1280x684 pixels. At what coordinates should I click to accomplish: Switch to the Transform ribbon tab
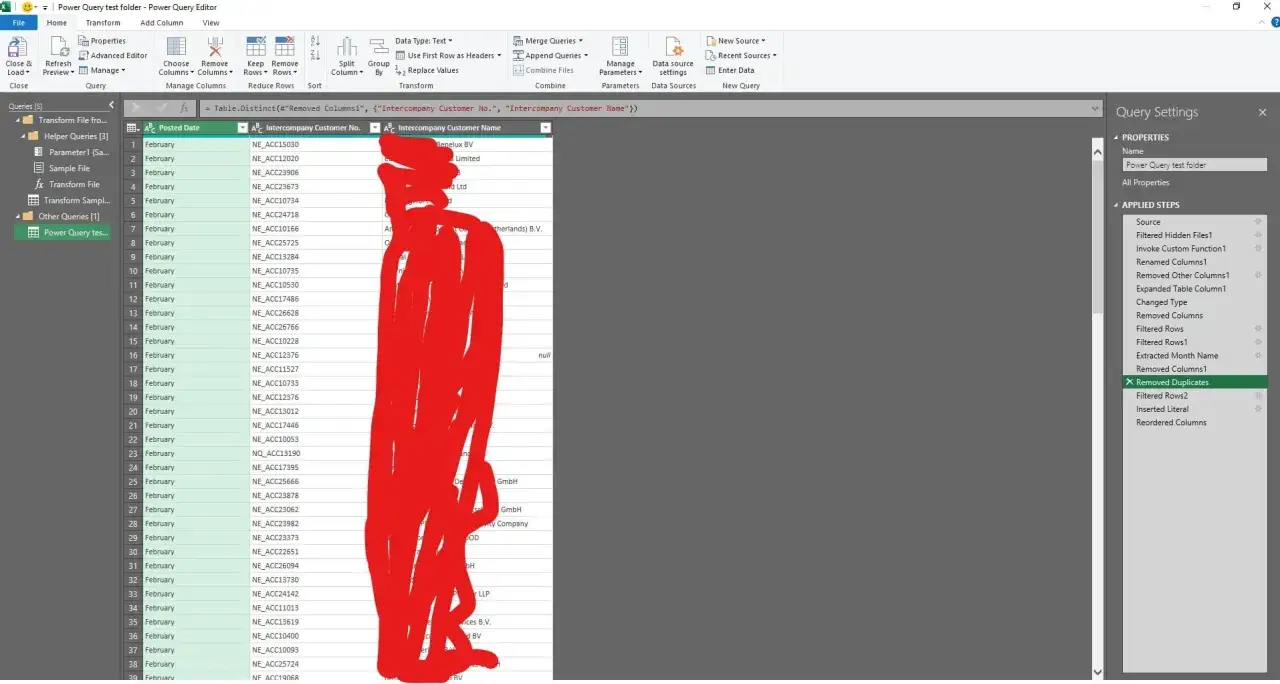(103, 22)
